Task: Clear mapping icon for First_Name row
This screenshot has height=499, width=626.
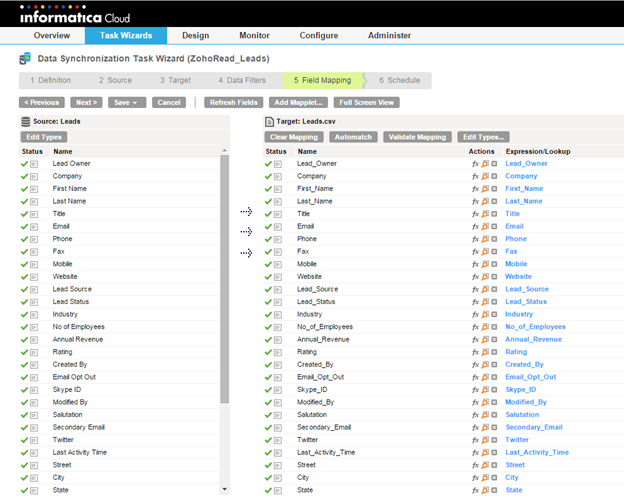Action: (494, 189)
